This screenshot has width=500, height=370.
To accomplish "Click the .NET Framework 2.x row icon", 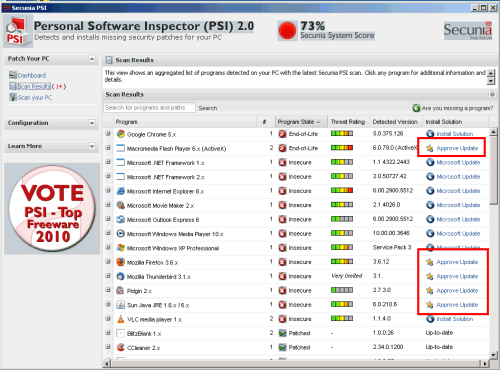I will 120,177.
